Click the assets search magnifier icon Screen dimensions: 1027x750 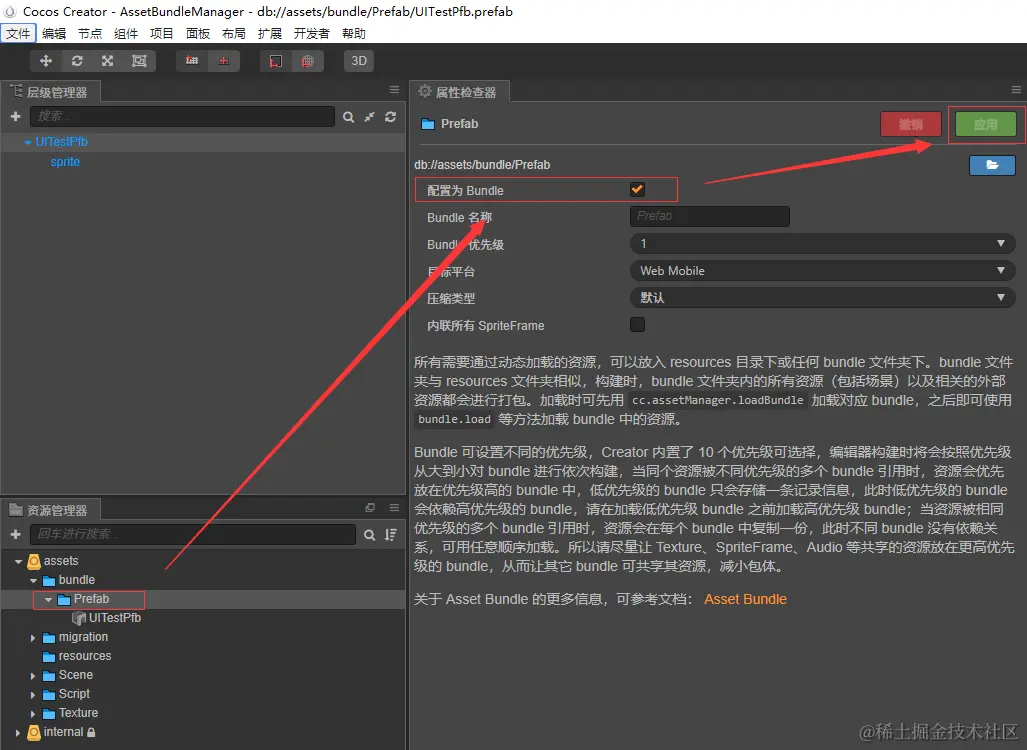[369, 535]
